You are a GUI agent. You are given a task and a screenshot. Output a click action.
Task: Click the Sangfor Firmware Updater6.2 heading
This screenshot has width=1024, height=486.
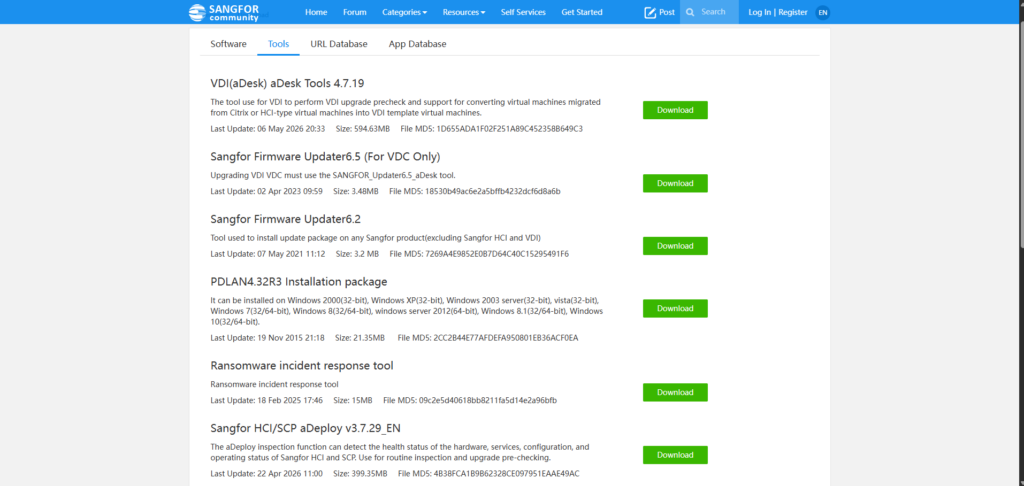285,219
